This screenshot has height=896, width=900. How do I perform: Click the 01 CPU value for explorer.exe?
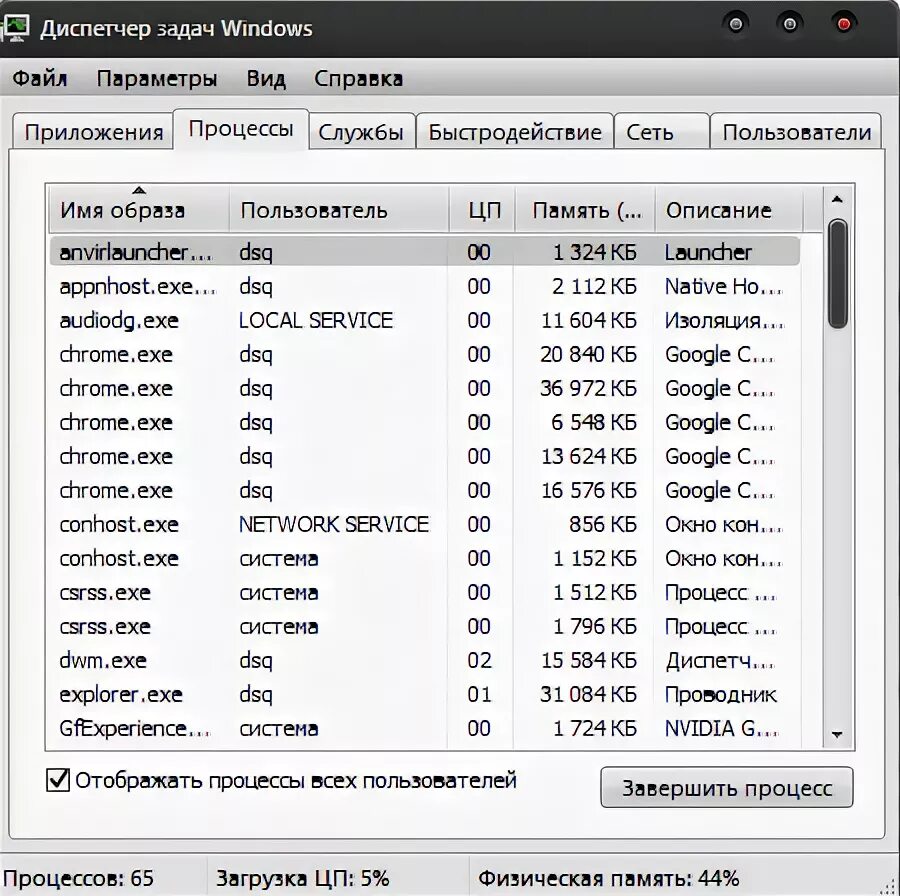[479, 695]
